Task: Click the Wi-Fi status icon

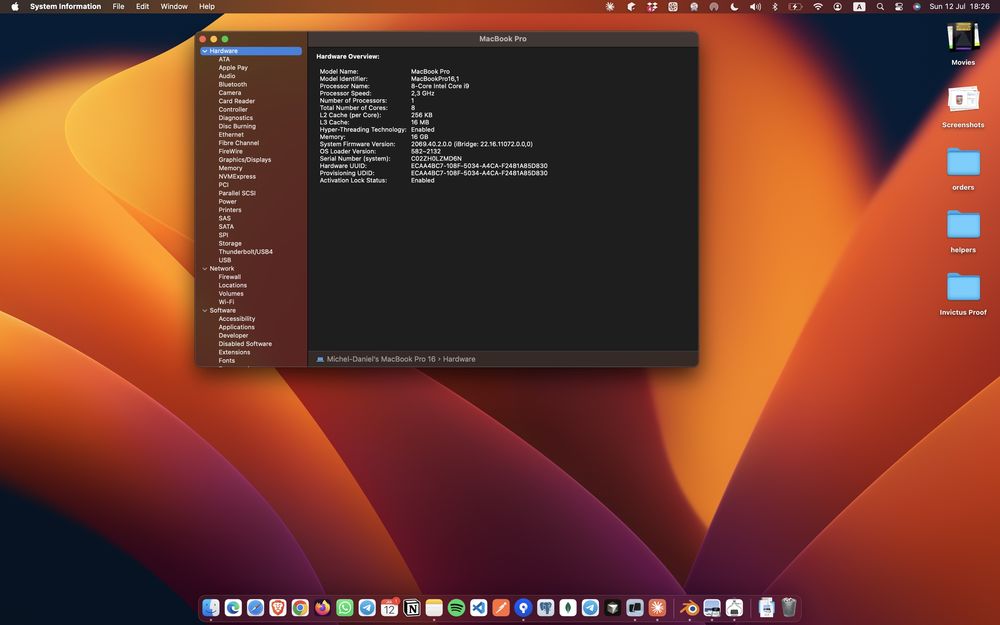Action: point(818,6)
